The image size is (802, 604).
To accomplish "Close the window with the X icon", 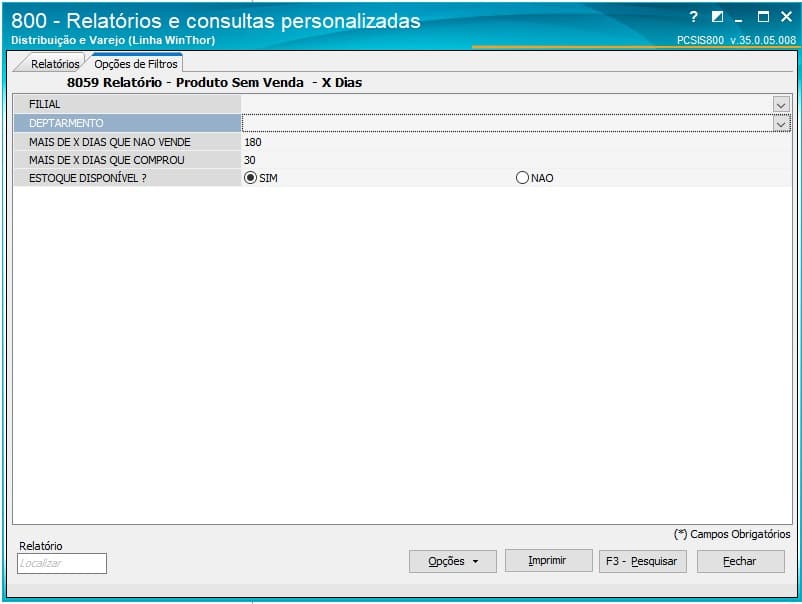I will coord(786,17).
